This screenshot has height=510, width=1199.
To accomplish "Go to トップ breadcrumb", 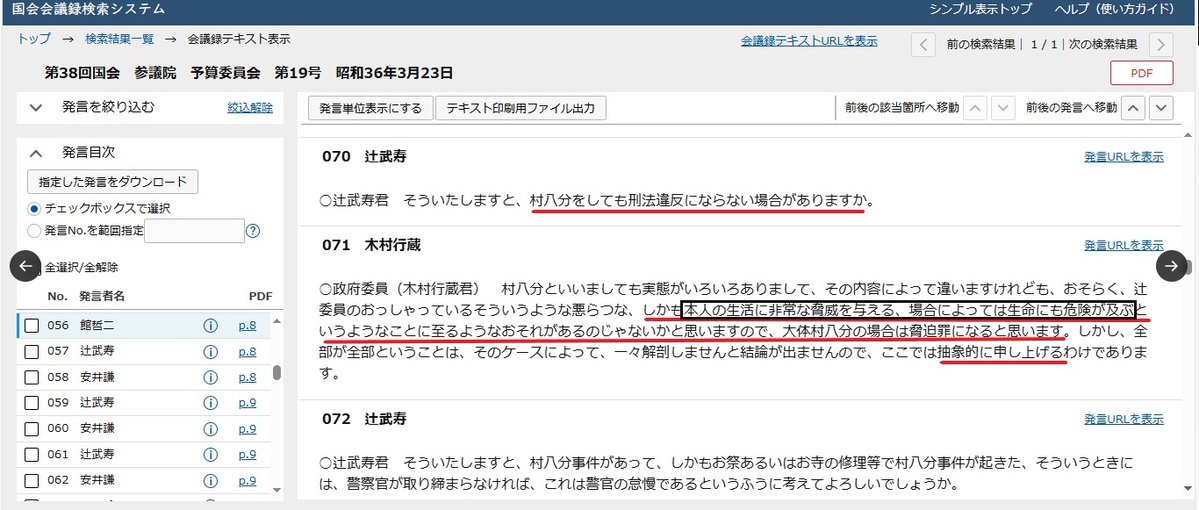I will [x=34, y=39].
